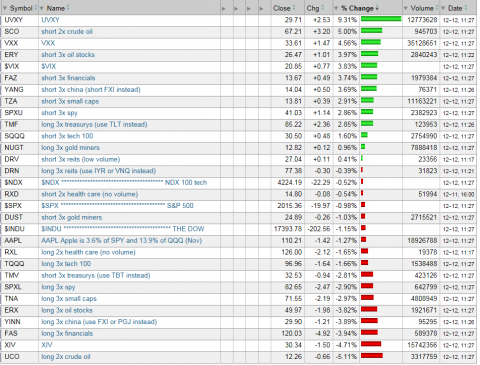This screenshot has height=365, width=480.
Task: Click the Symbol column sort arrows
Action: click(x=35, y=8)
